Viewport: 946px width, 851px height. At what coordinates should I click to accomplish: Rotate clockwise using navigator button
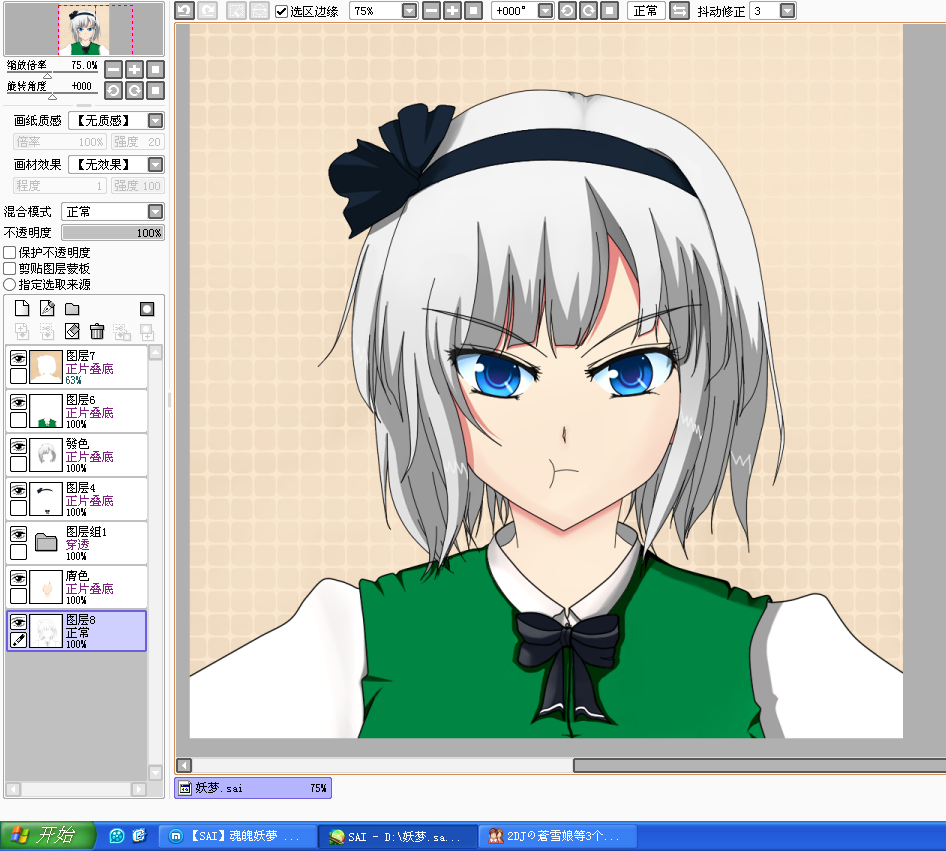click(135, 90)
